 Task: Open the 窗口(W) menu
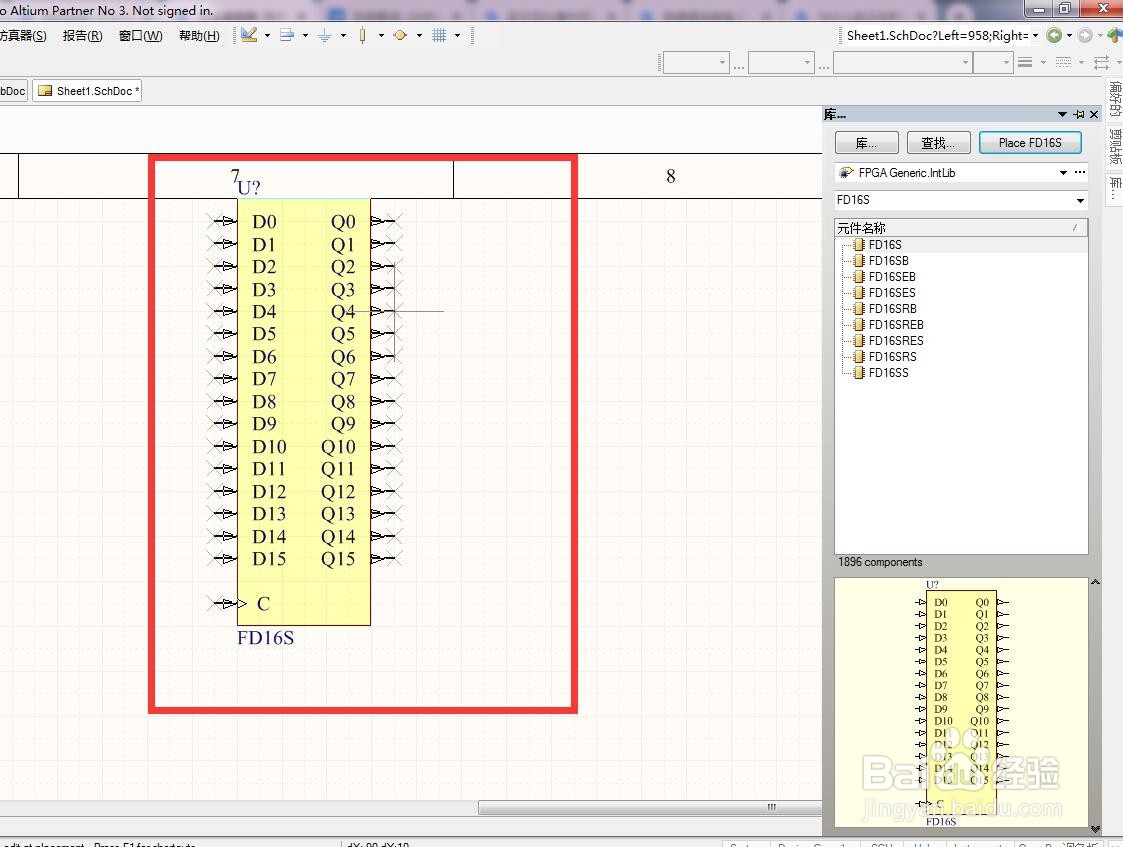coord(140,36)
